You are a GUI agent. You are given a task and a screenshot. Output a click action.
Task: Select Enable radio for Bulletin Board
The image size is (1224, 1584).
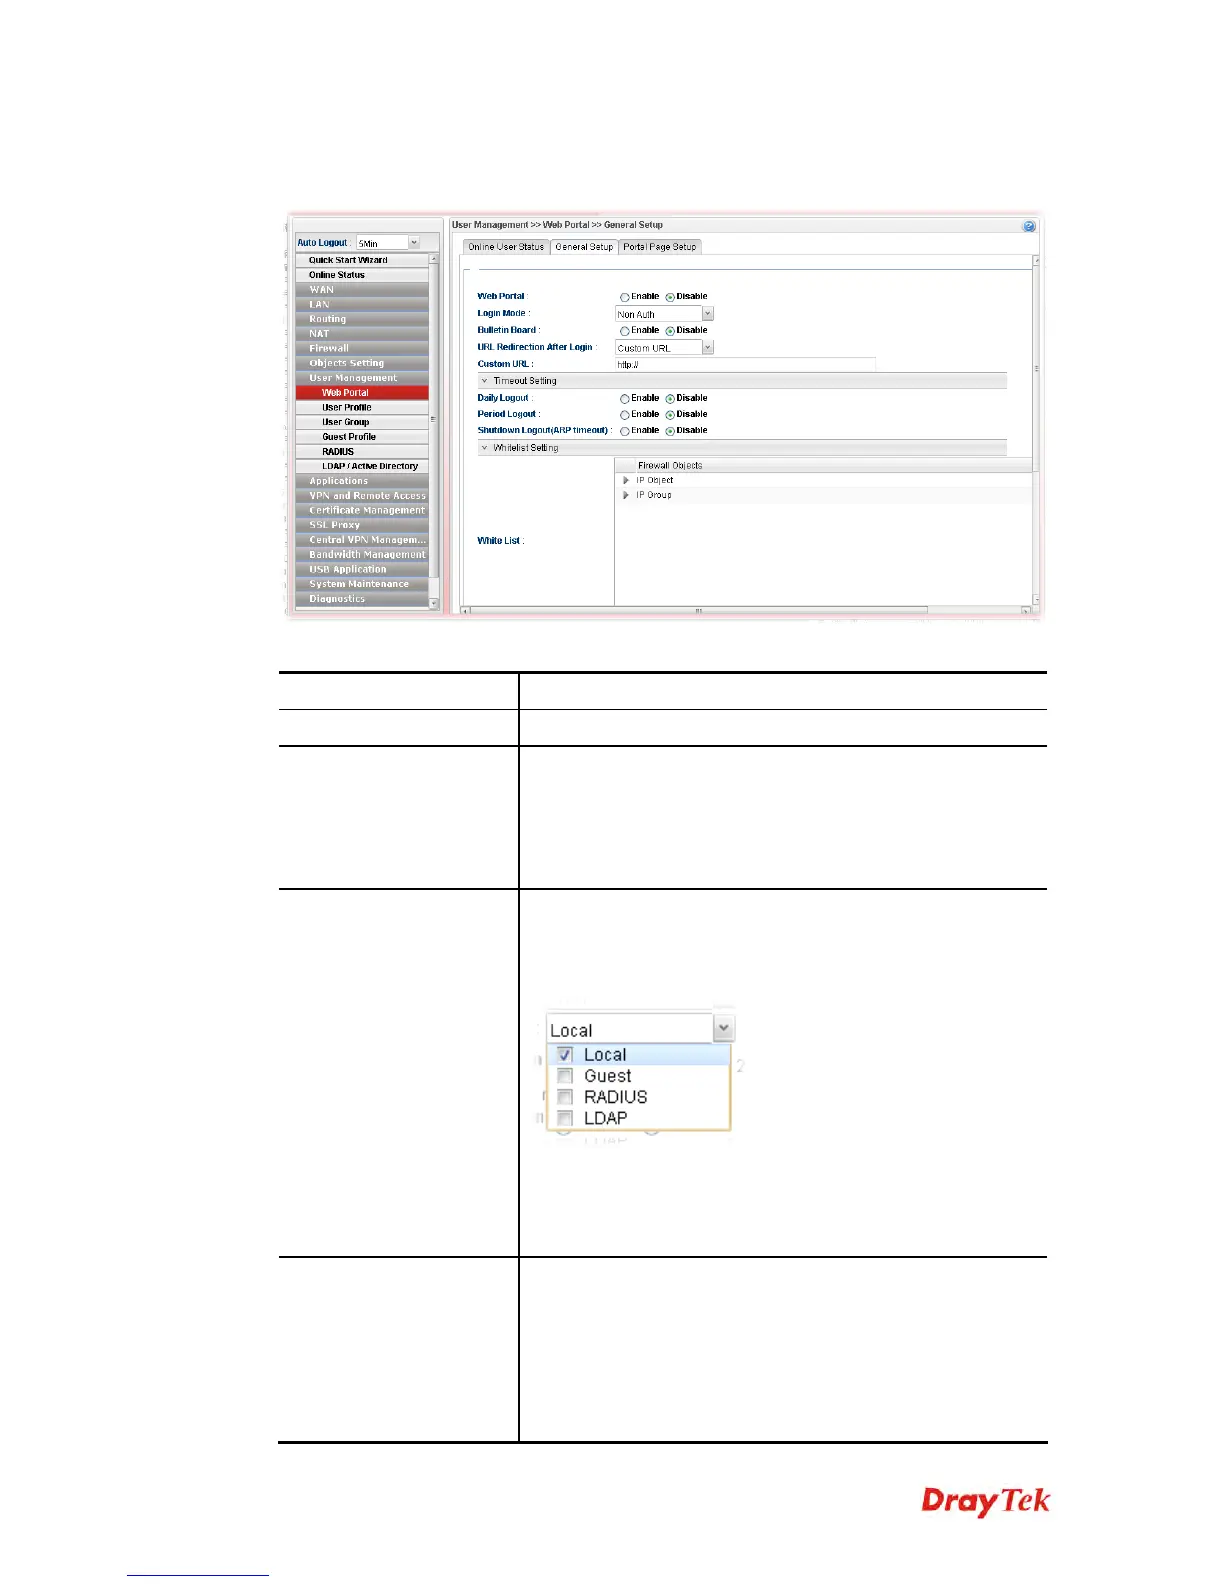pyautogui.click(x=625, y=331)
